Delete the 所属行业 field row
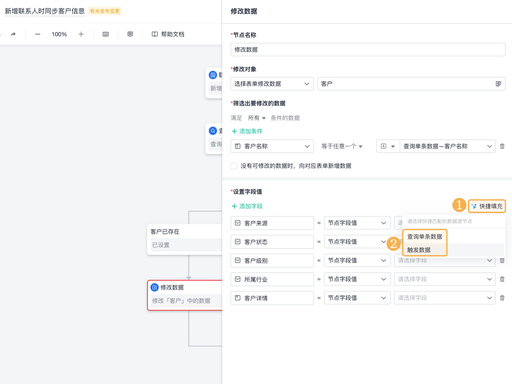 (502, 279)
